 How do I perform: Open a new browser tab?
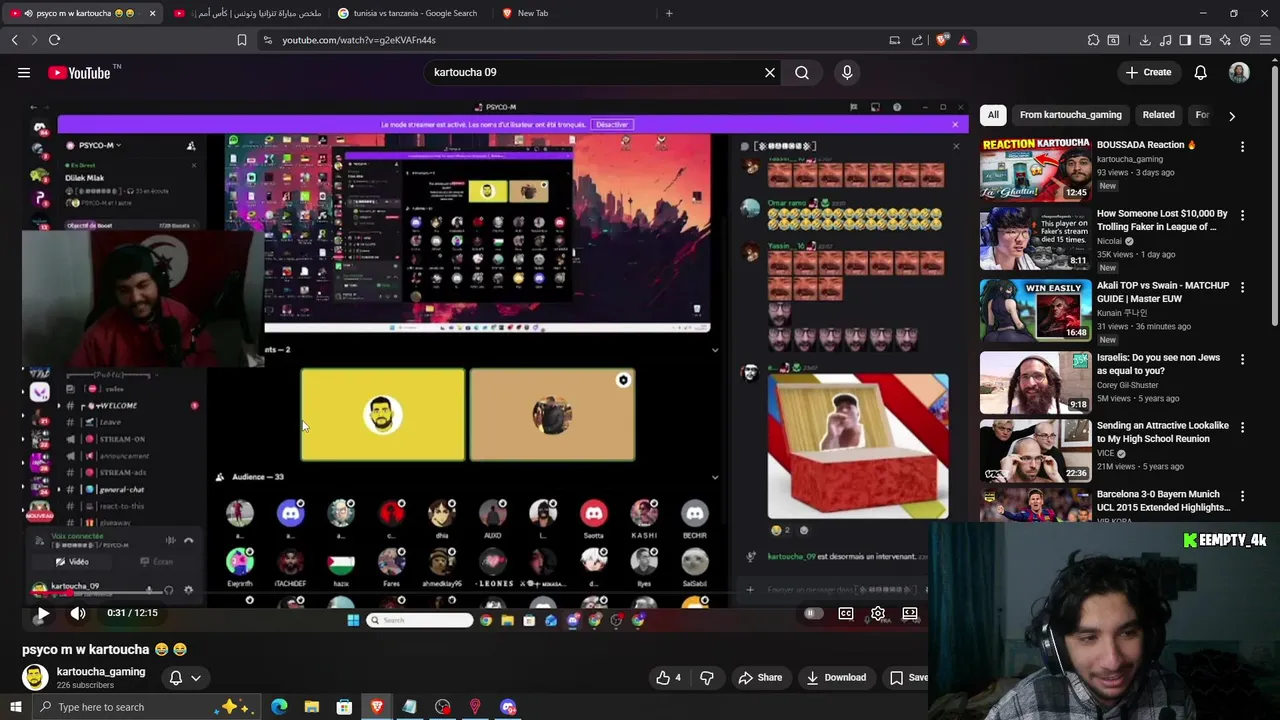coord(669,13)
